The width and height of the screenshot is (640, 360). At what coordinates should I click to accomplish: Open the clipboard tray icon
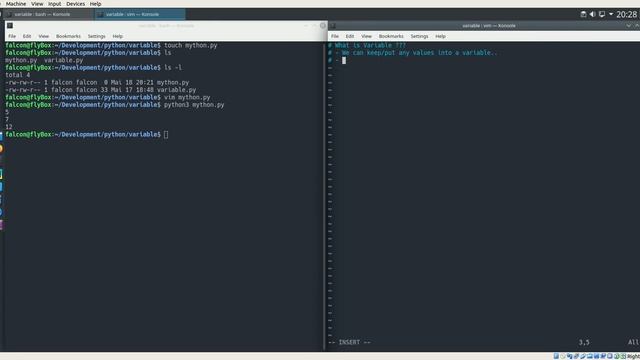pyautogui.click(x=583, y=14)
